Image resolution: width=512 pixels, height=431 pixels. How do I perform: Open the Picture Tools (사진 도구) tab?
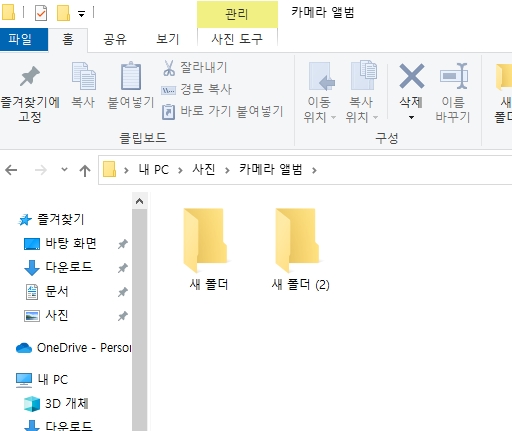pos(237,40)
